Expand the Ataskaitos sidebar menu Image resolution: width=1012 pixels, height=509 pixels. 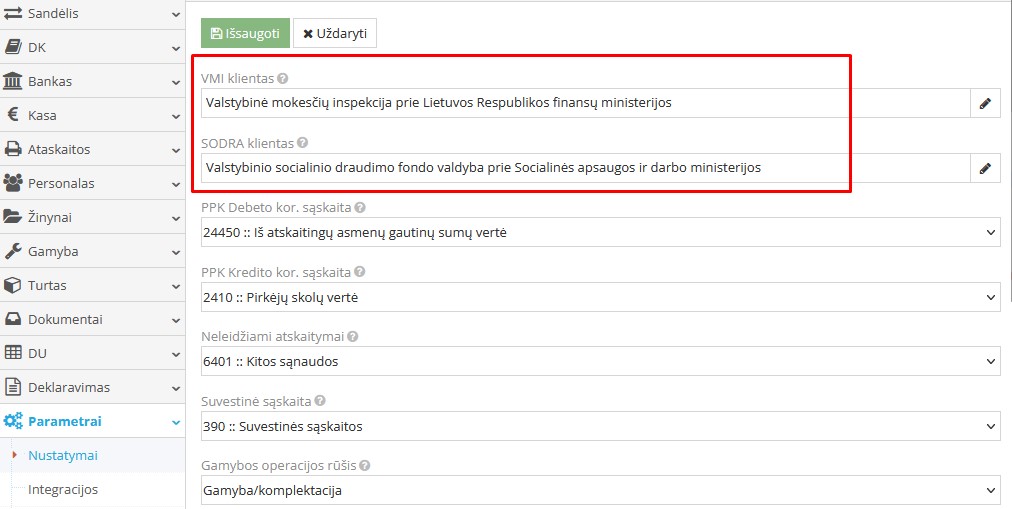92,149
